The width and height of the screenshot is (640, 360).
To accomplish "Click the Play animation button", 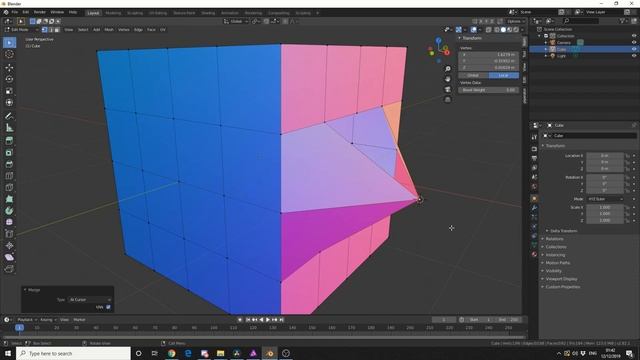I will click(268, 320).
